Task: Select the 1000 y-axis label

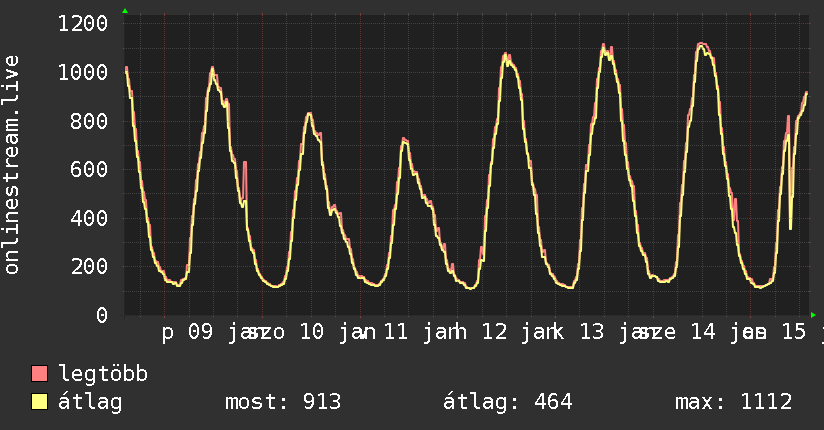Action: pyautogui.click(x=83, y=73)
